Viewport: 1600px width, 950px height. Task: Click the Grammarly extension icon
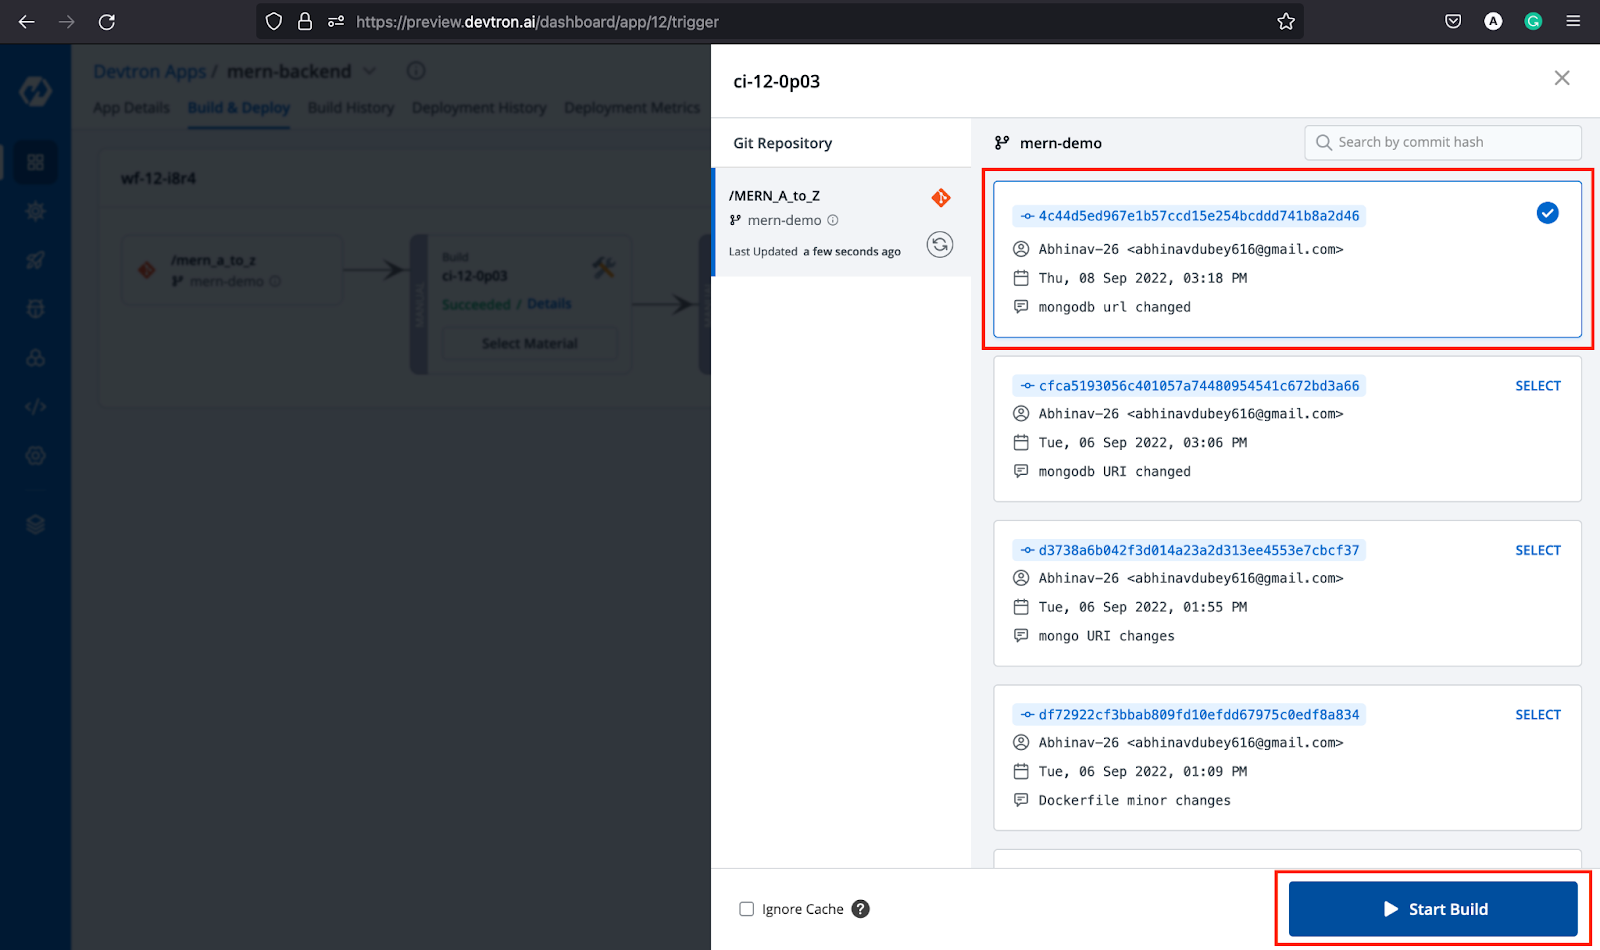pyautogui.click(x=1533, y=21)
